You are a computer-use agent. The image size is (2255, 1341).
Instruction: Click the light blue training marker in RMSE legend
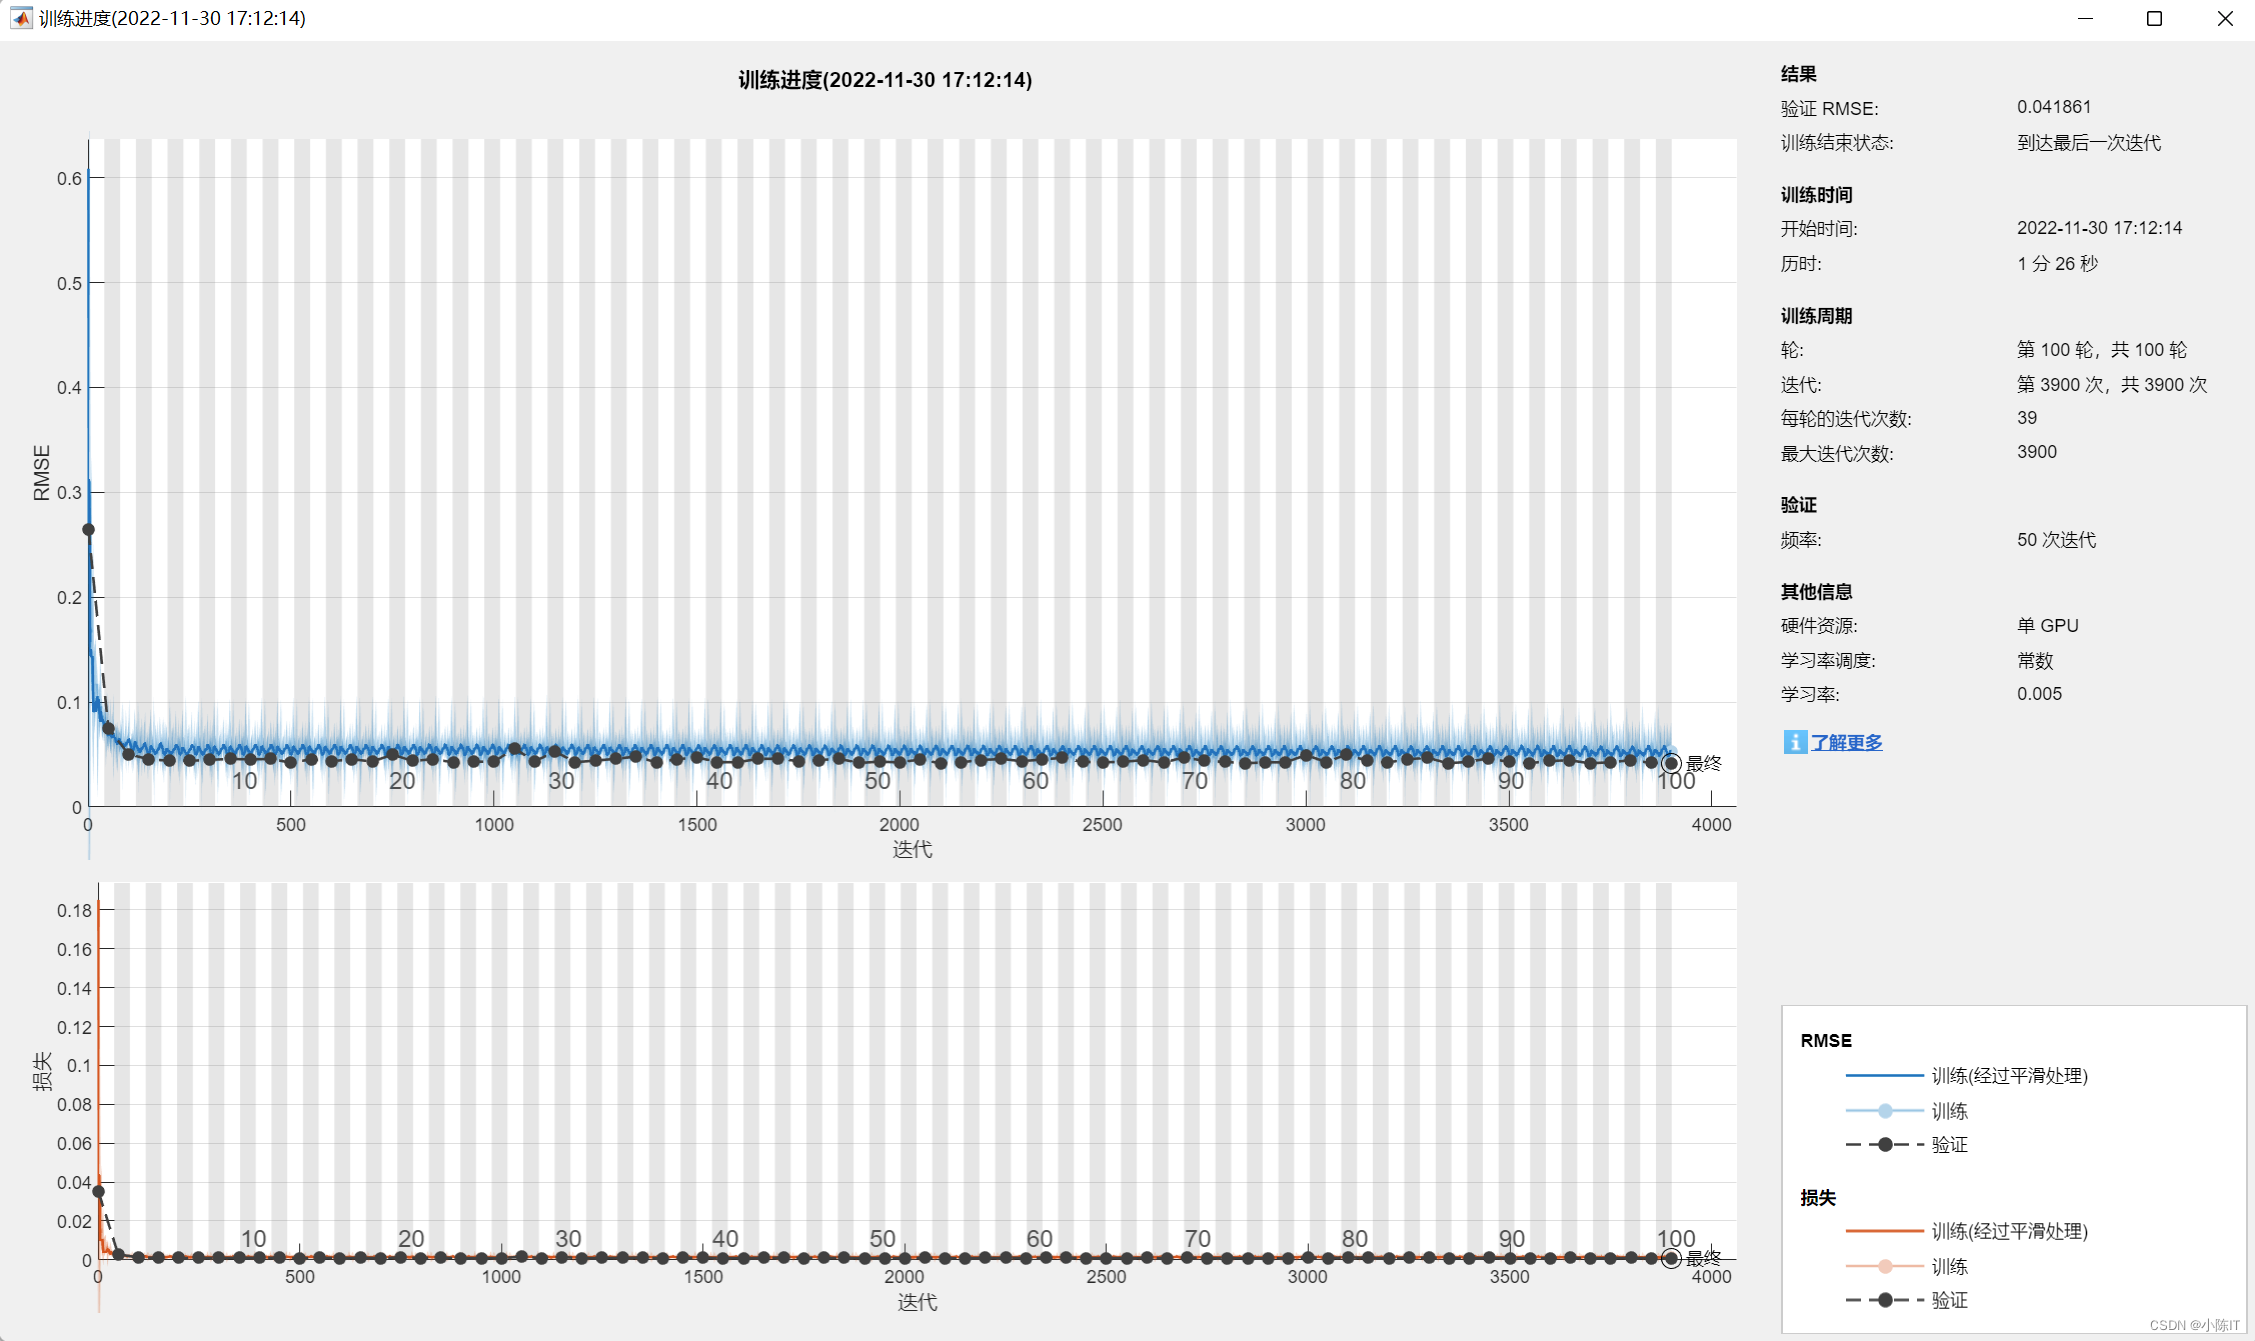1885,1111
